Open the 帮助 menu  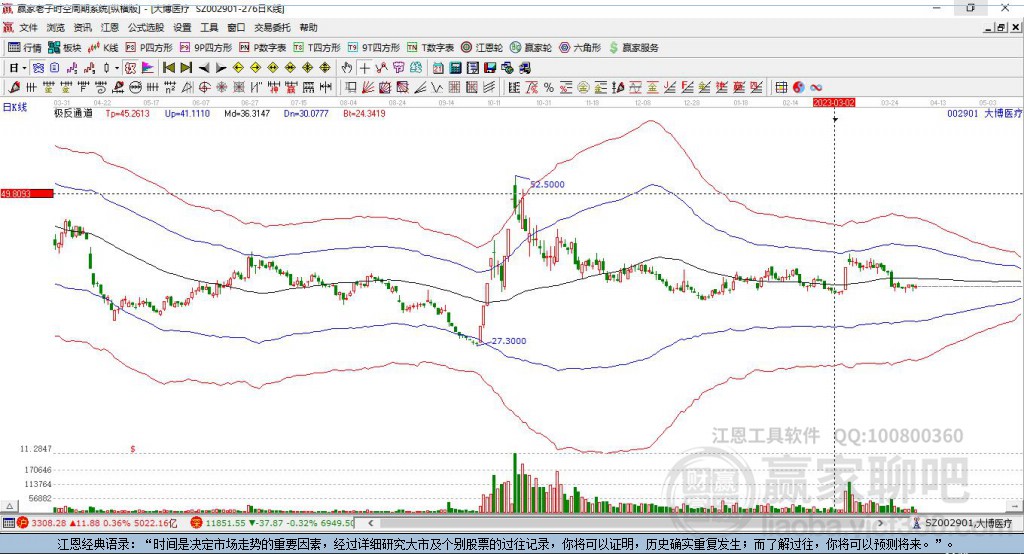tap(308, 27)
